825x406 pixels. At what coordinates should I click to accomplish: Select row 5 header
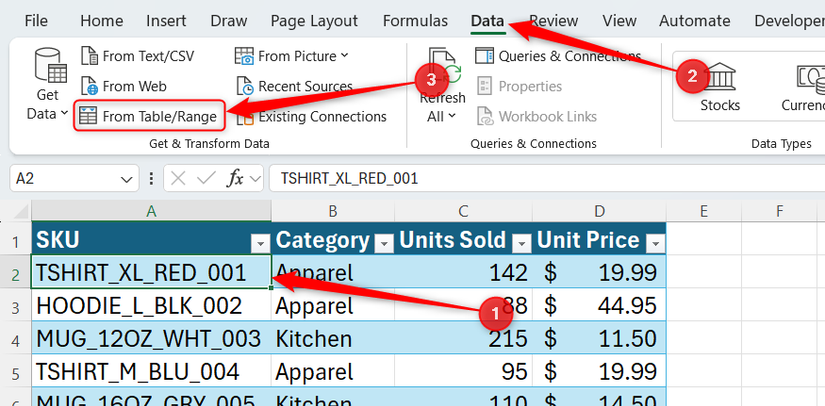15,373
